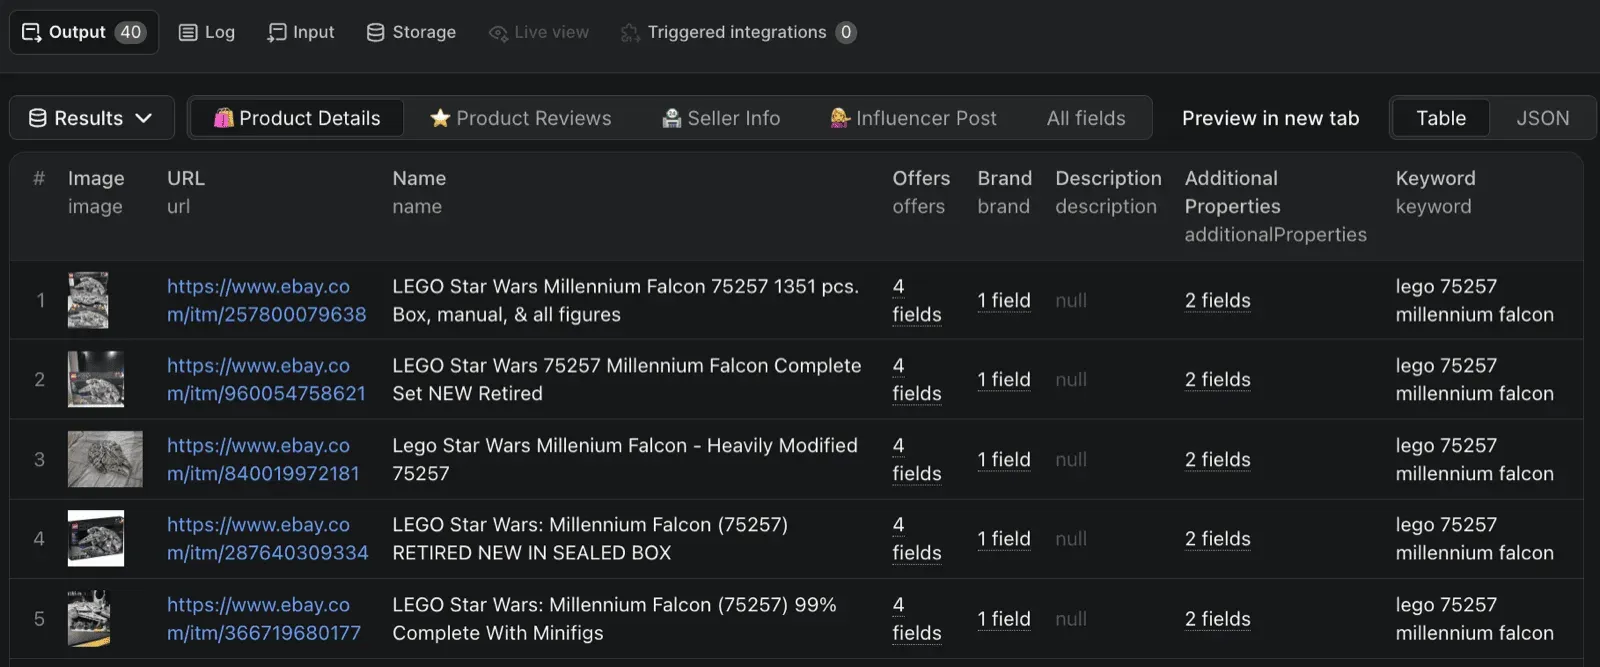Open the Results dropdown chevron
Screen dimensions: 1600x667
pos(144,118)
